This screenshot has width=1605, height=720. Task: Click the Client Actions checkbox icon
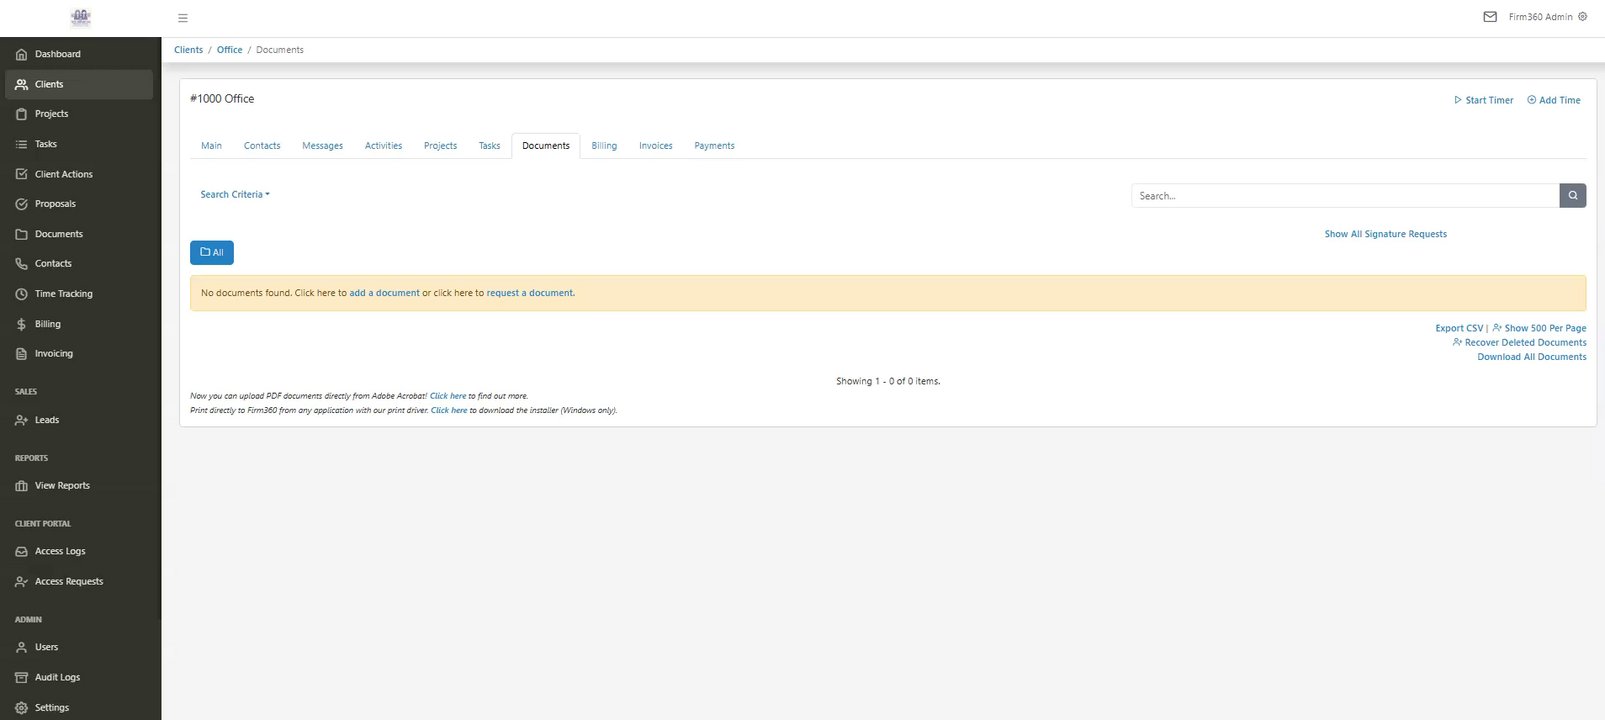(21, 174)
